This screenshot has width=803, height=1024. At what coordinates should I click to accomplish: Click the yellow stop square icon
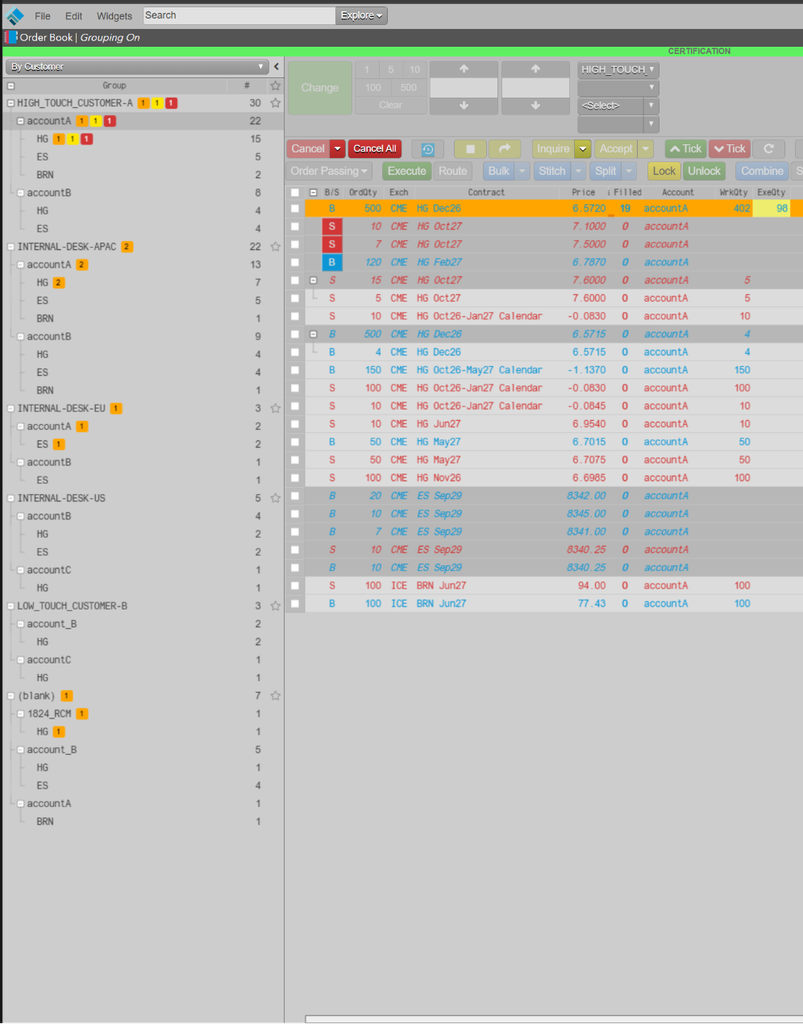(x=470, y=149)
